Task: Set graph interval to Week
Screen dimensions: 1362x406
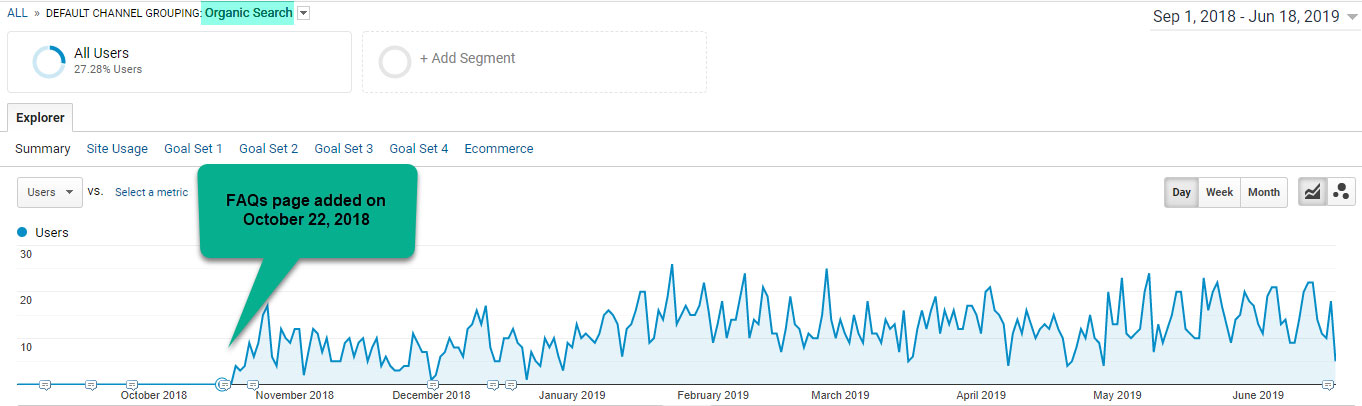Action: point(1219,192)
